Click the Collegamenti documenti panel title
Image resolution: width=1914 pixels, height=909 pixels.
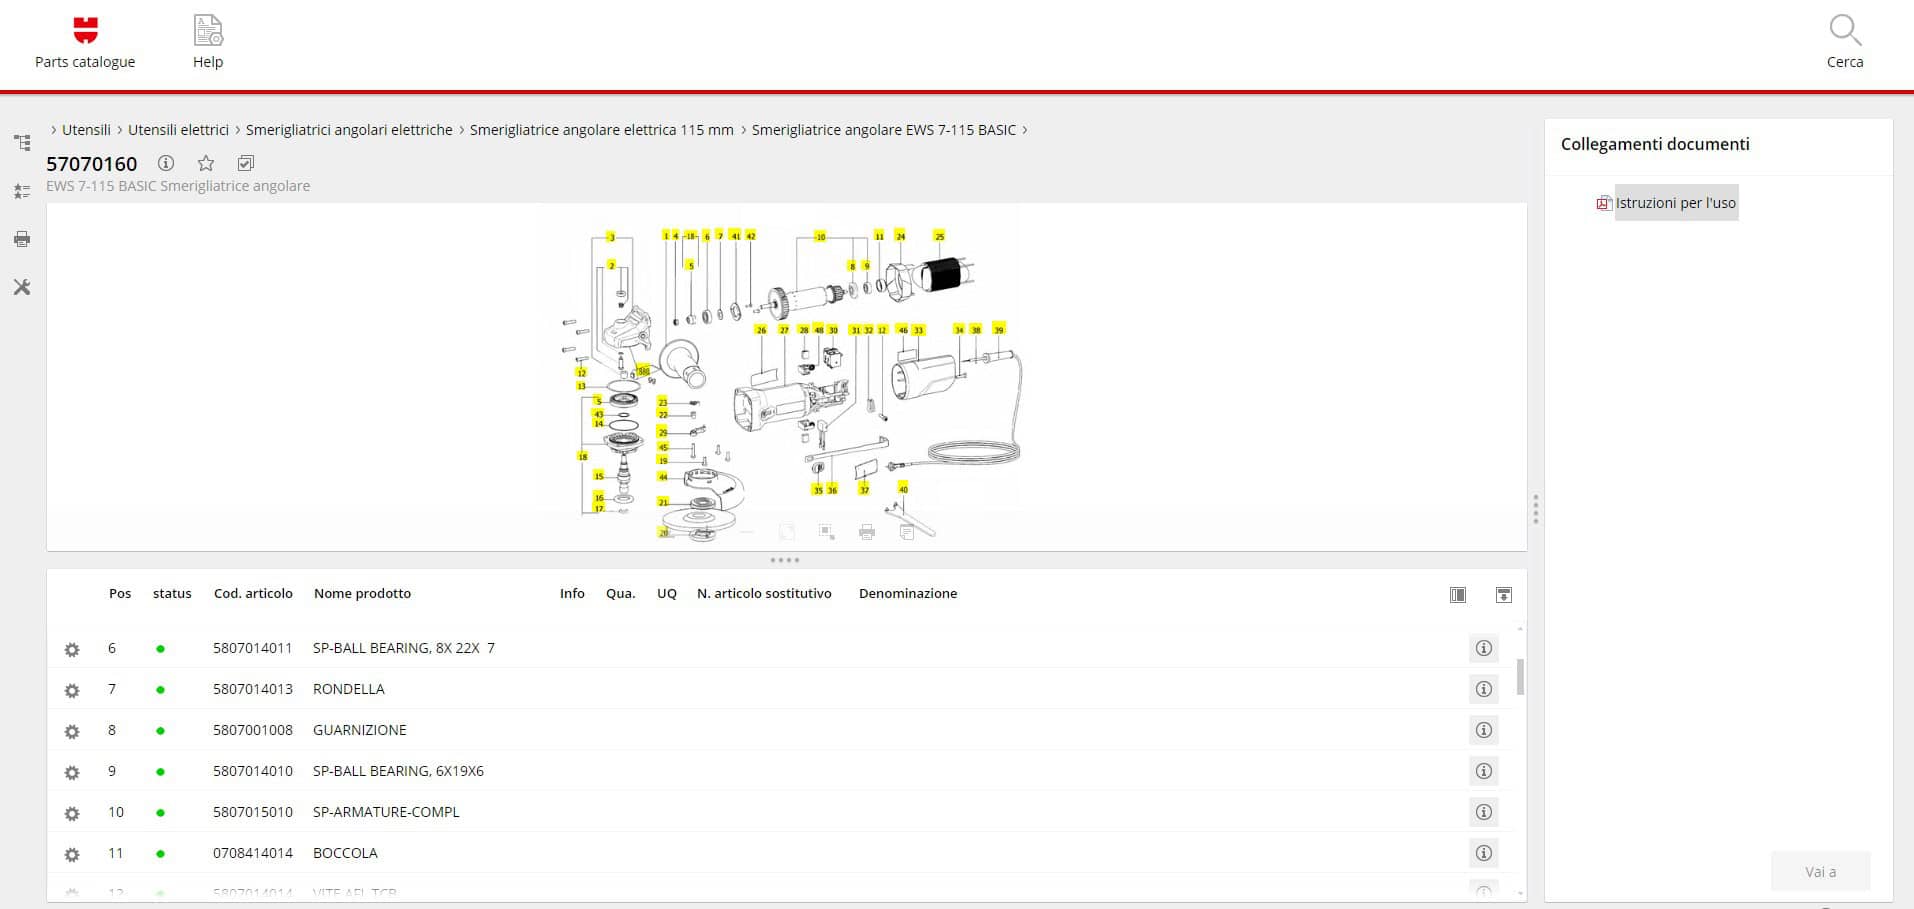click(x=1655, y=144)
